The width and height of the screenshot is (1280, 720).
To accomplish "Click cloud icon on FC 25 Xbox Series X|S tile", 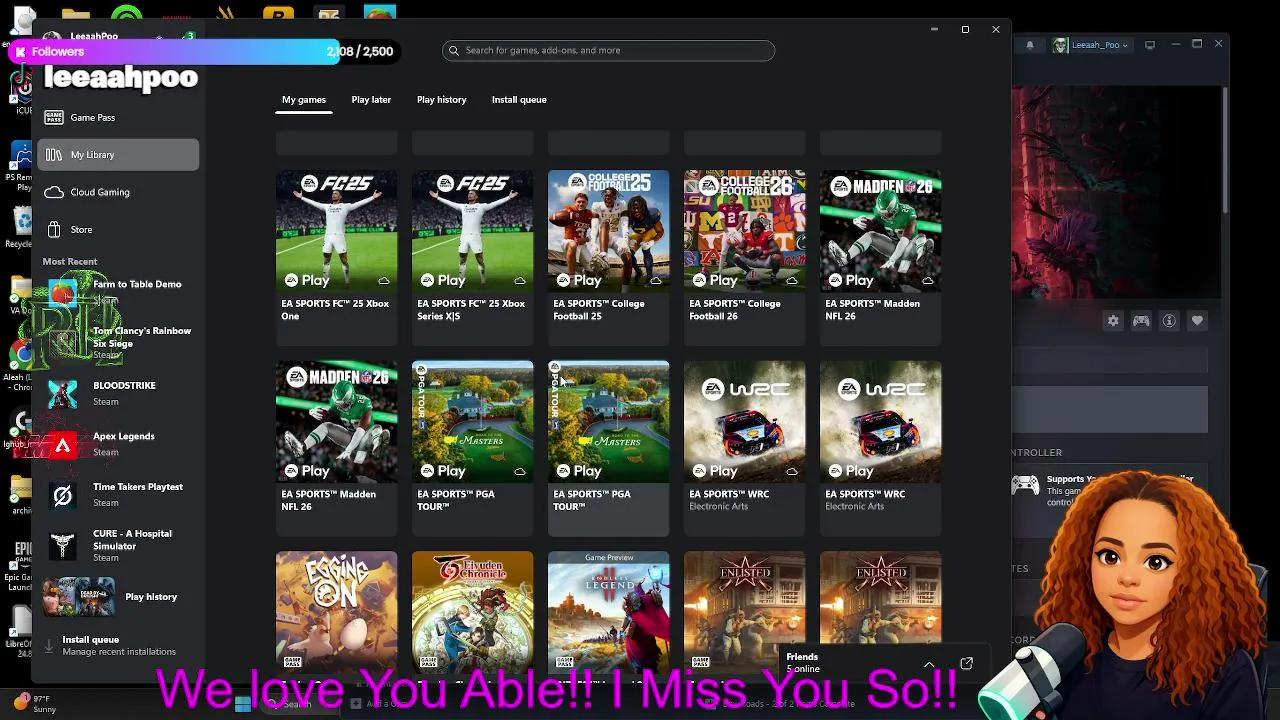I will (x=519, y=281).
